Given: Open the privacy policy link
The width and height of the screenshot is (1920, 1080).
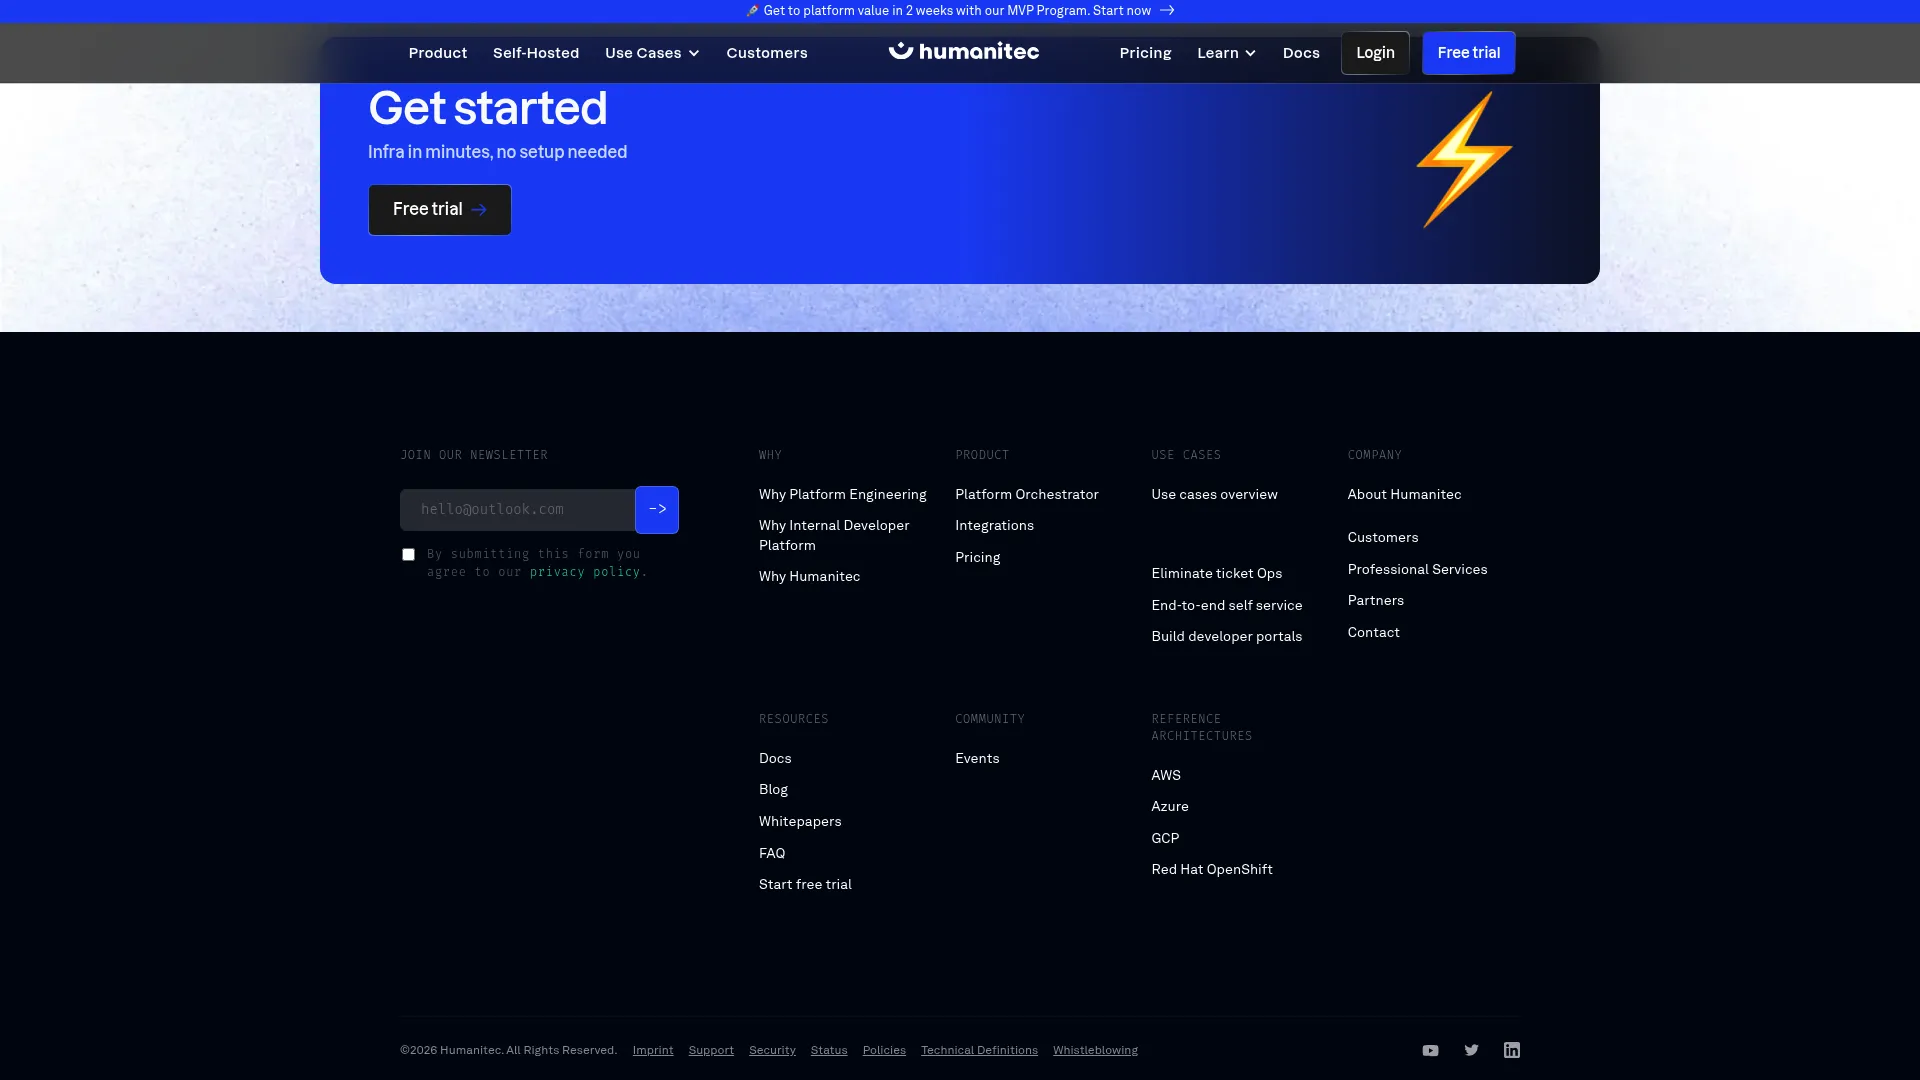Looking at the screenshot, I should coord(585,572).
